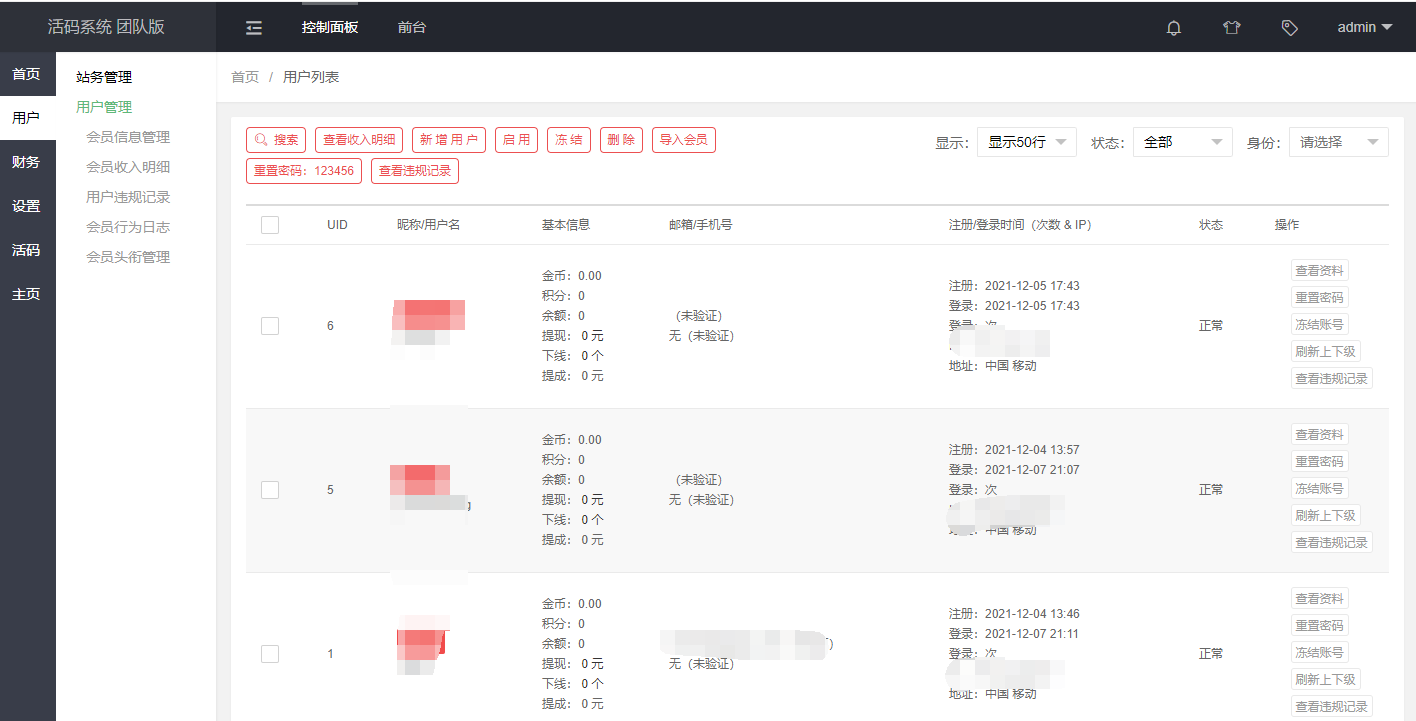Collapse the sidebar menu toggle icon
The image size is (1416, 721).
254,28
